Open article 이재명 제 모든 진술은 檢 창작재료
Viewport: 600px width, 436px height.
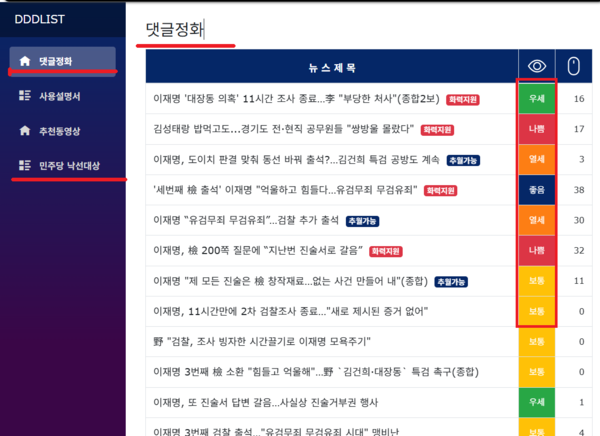[290, 281]
